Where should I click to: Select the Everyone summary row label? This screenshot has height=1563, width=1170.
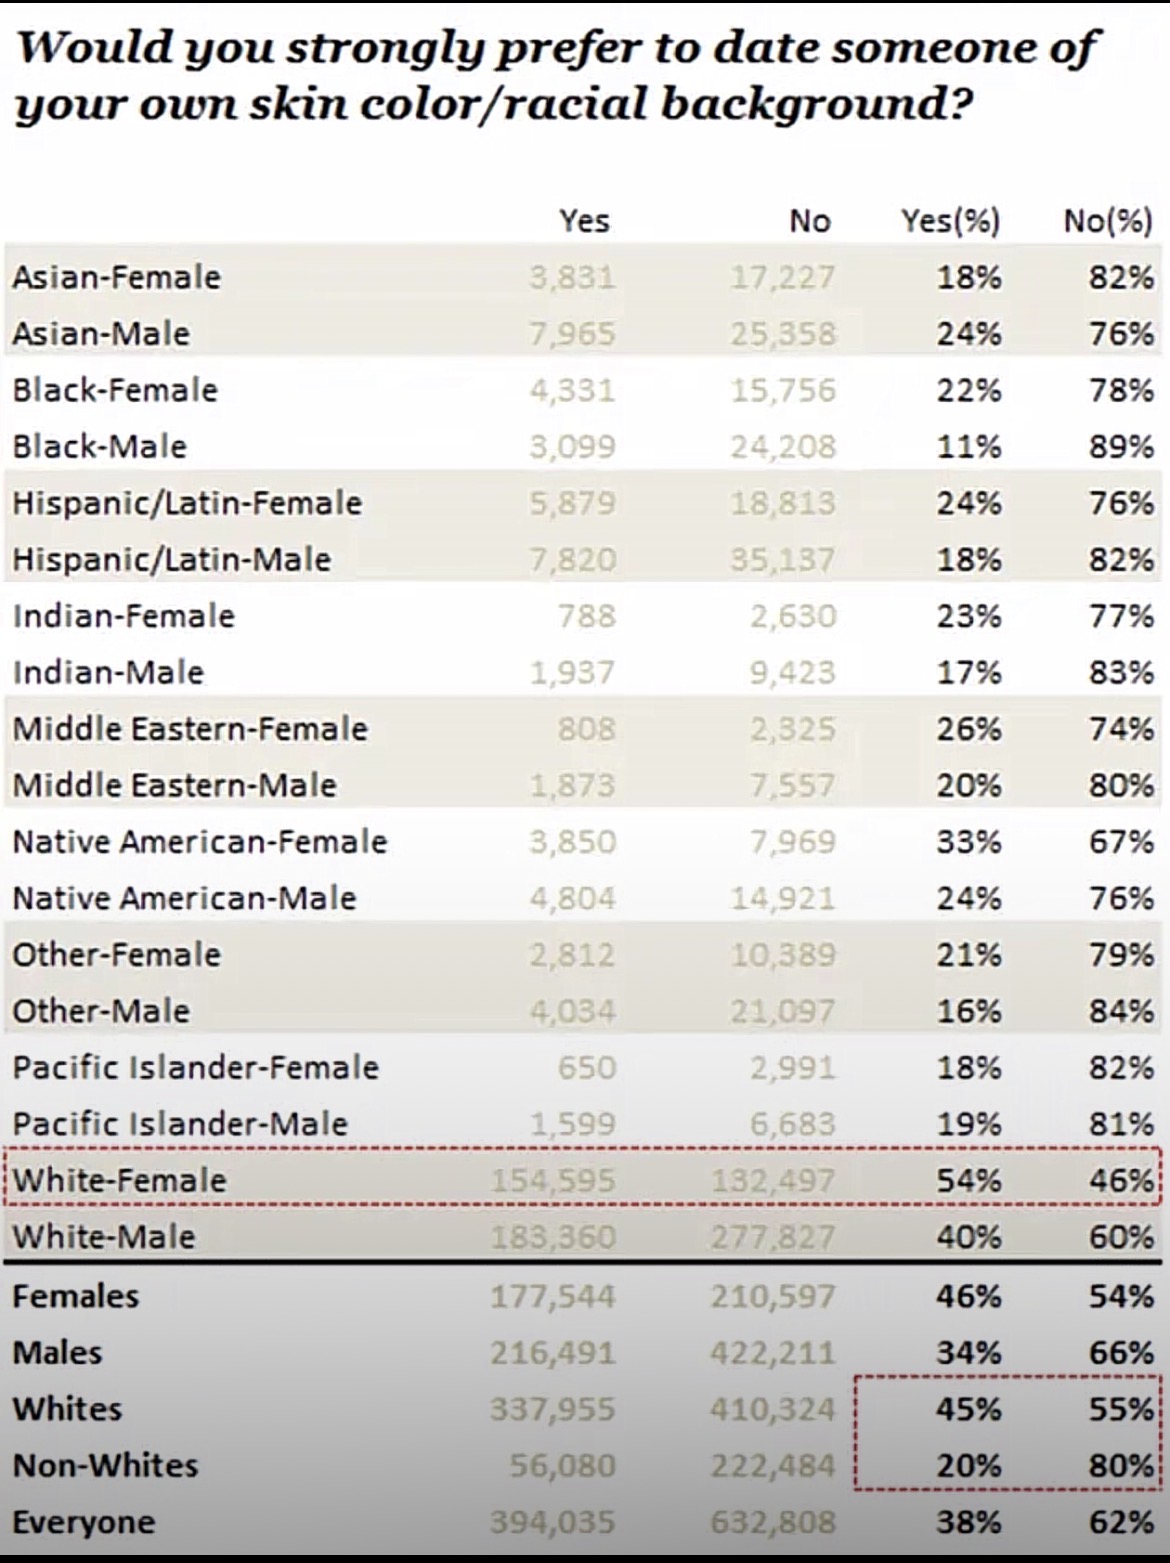84,1523
